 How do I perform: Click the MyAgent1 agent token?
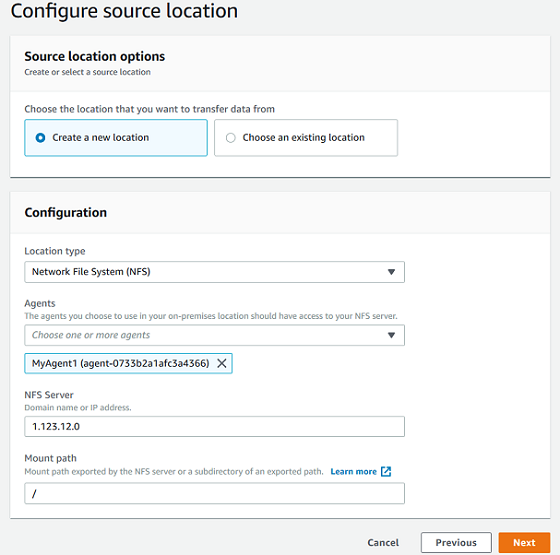(128, 363)
